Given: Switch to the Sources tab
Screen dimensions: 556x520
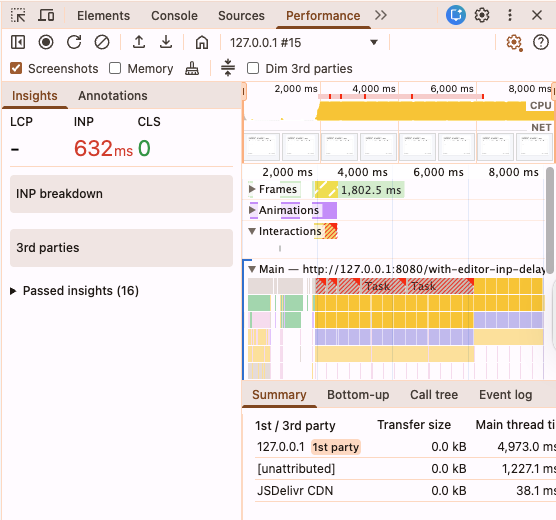Looking at the screenshot, I should point(241,16).
